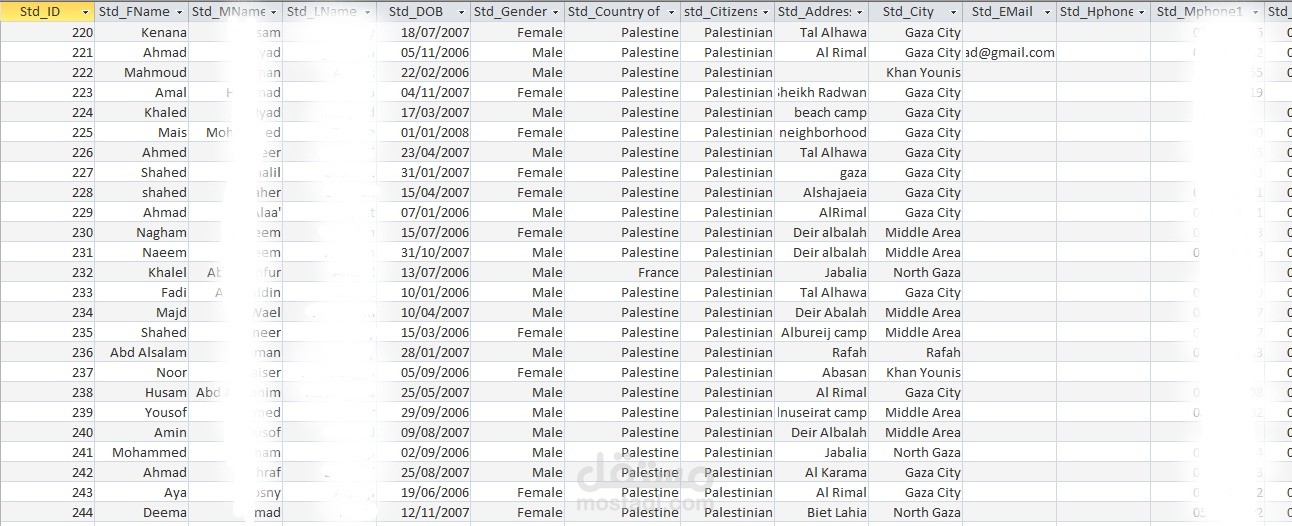
Task: Open the Std_Hphone column dropdown arrow
Action: (1141, 12)
